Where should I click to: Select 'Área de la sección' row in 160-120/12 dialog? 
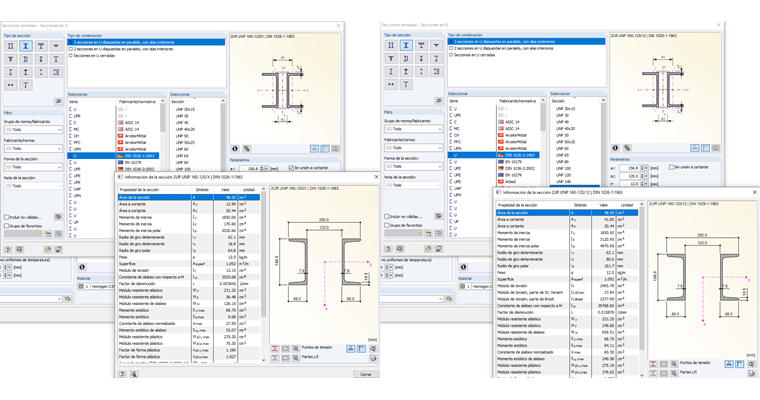[568, 213]
